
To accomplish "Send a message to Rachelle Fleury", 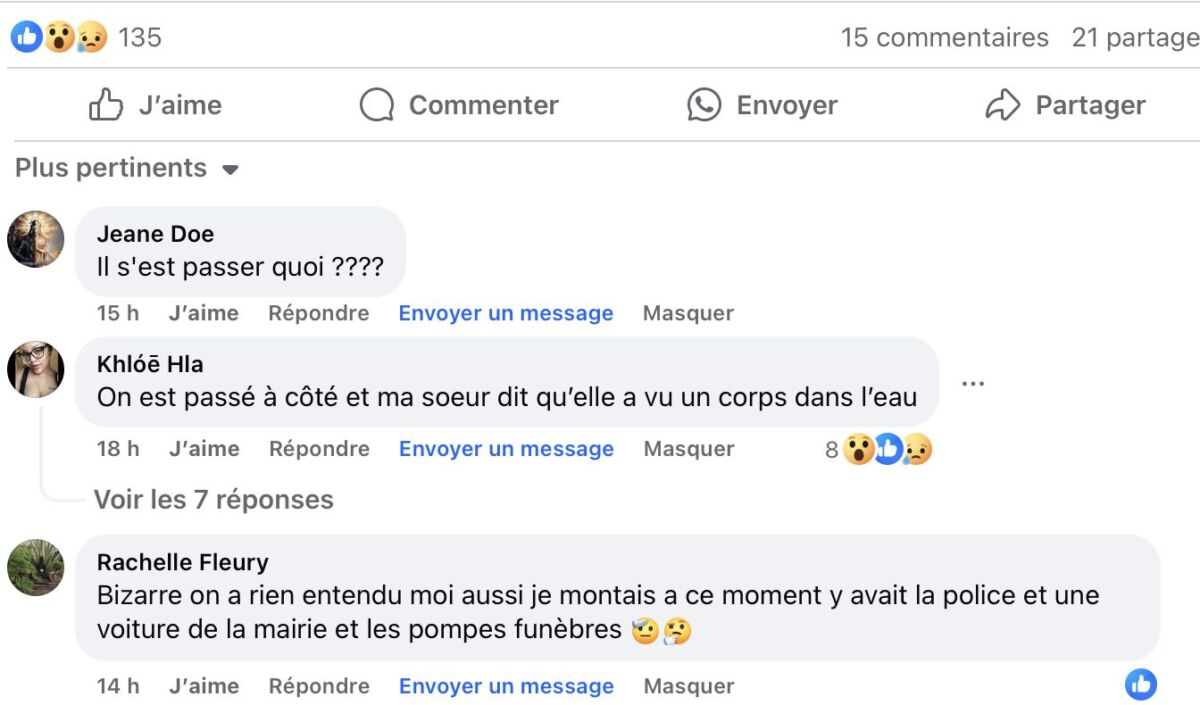I will click(x=506, y=686).
